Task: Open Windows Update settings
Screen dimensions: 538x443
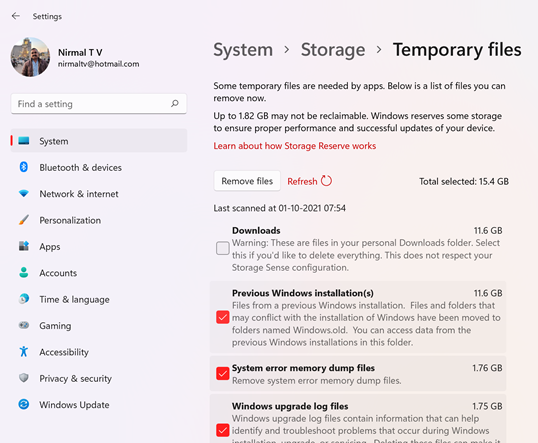Action: pos(99,404)
